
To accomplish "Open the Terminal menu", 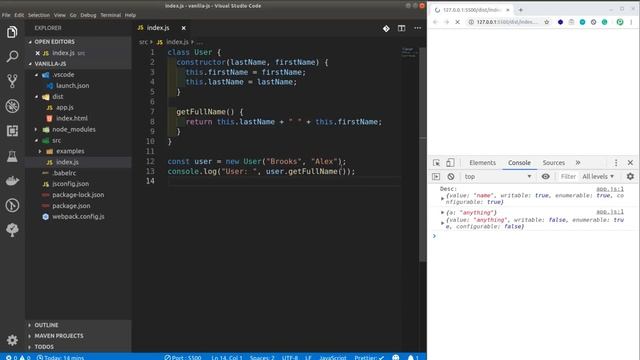I will (x=111, y=15).
